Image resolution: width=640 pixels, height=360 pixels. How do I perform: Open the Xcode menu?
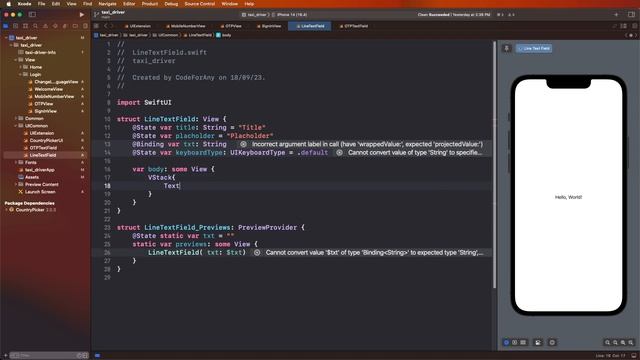coord(24,4)
